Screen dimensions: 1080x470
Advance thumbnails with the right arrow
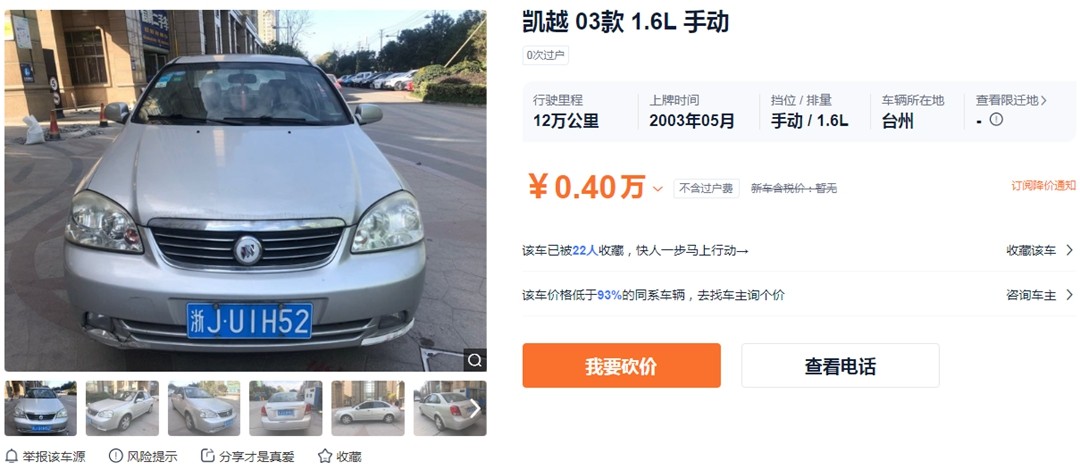[475, 409]
